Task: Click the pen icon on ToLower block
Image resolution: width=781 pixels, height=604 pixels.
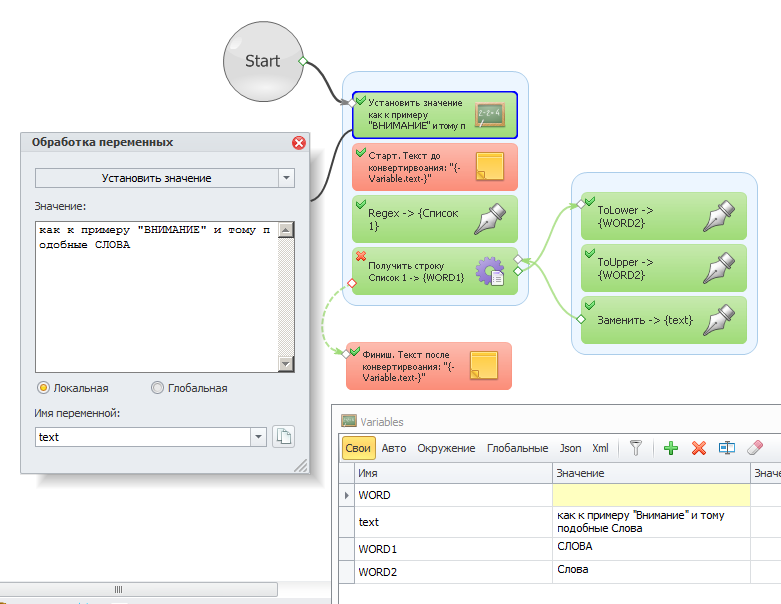Action: click(x=719, y=216)
